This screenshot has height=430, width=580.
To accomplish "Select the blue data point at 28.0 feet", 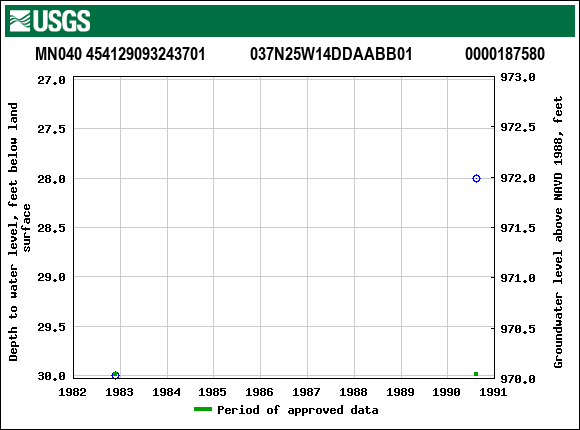I will click(476, 178).
